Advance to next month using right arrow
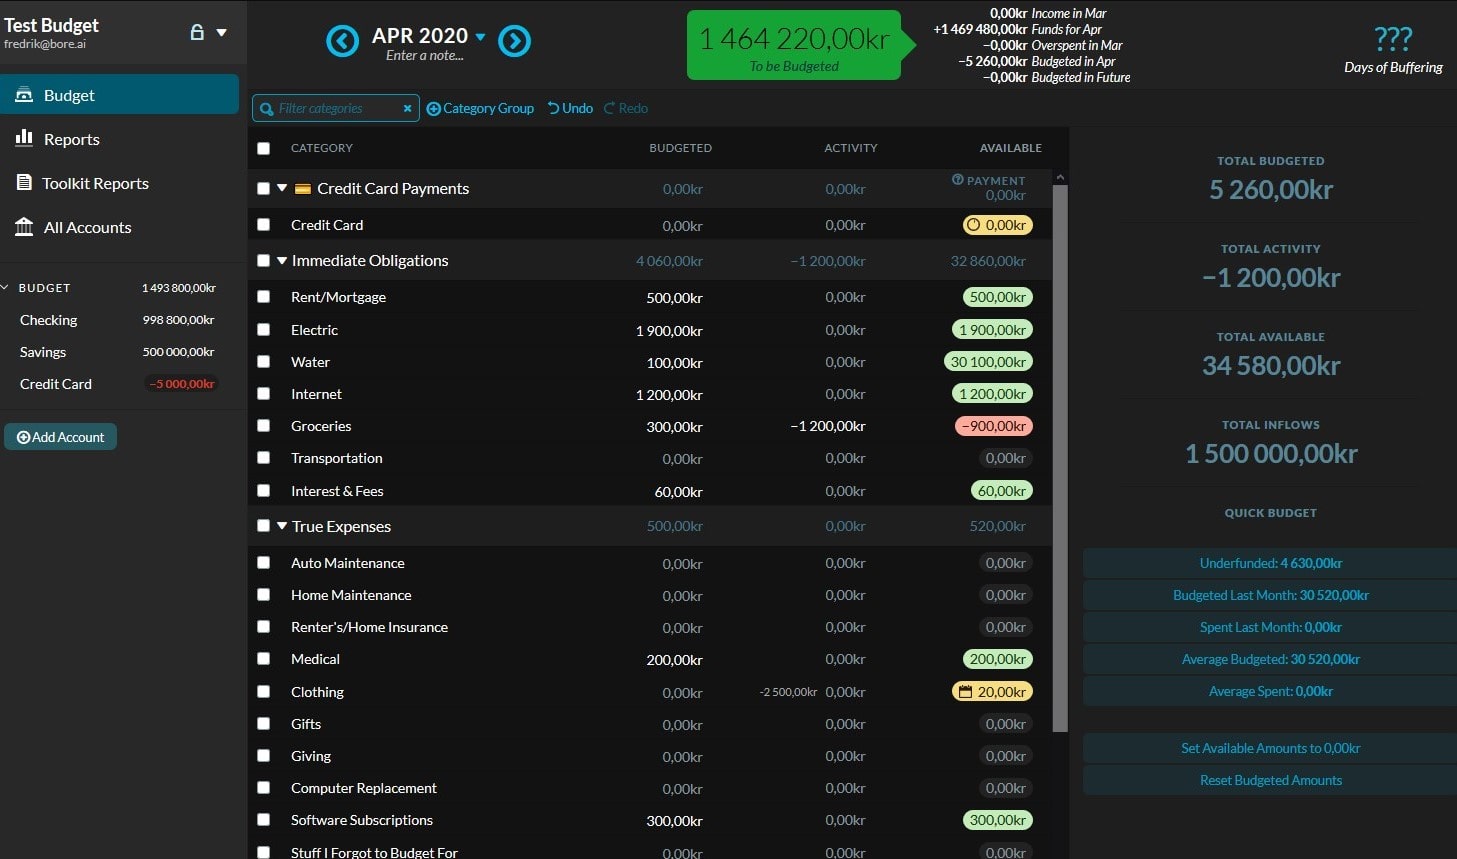This screenshot has width=1457, height=859. click(x=515, y=41)
